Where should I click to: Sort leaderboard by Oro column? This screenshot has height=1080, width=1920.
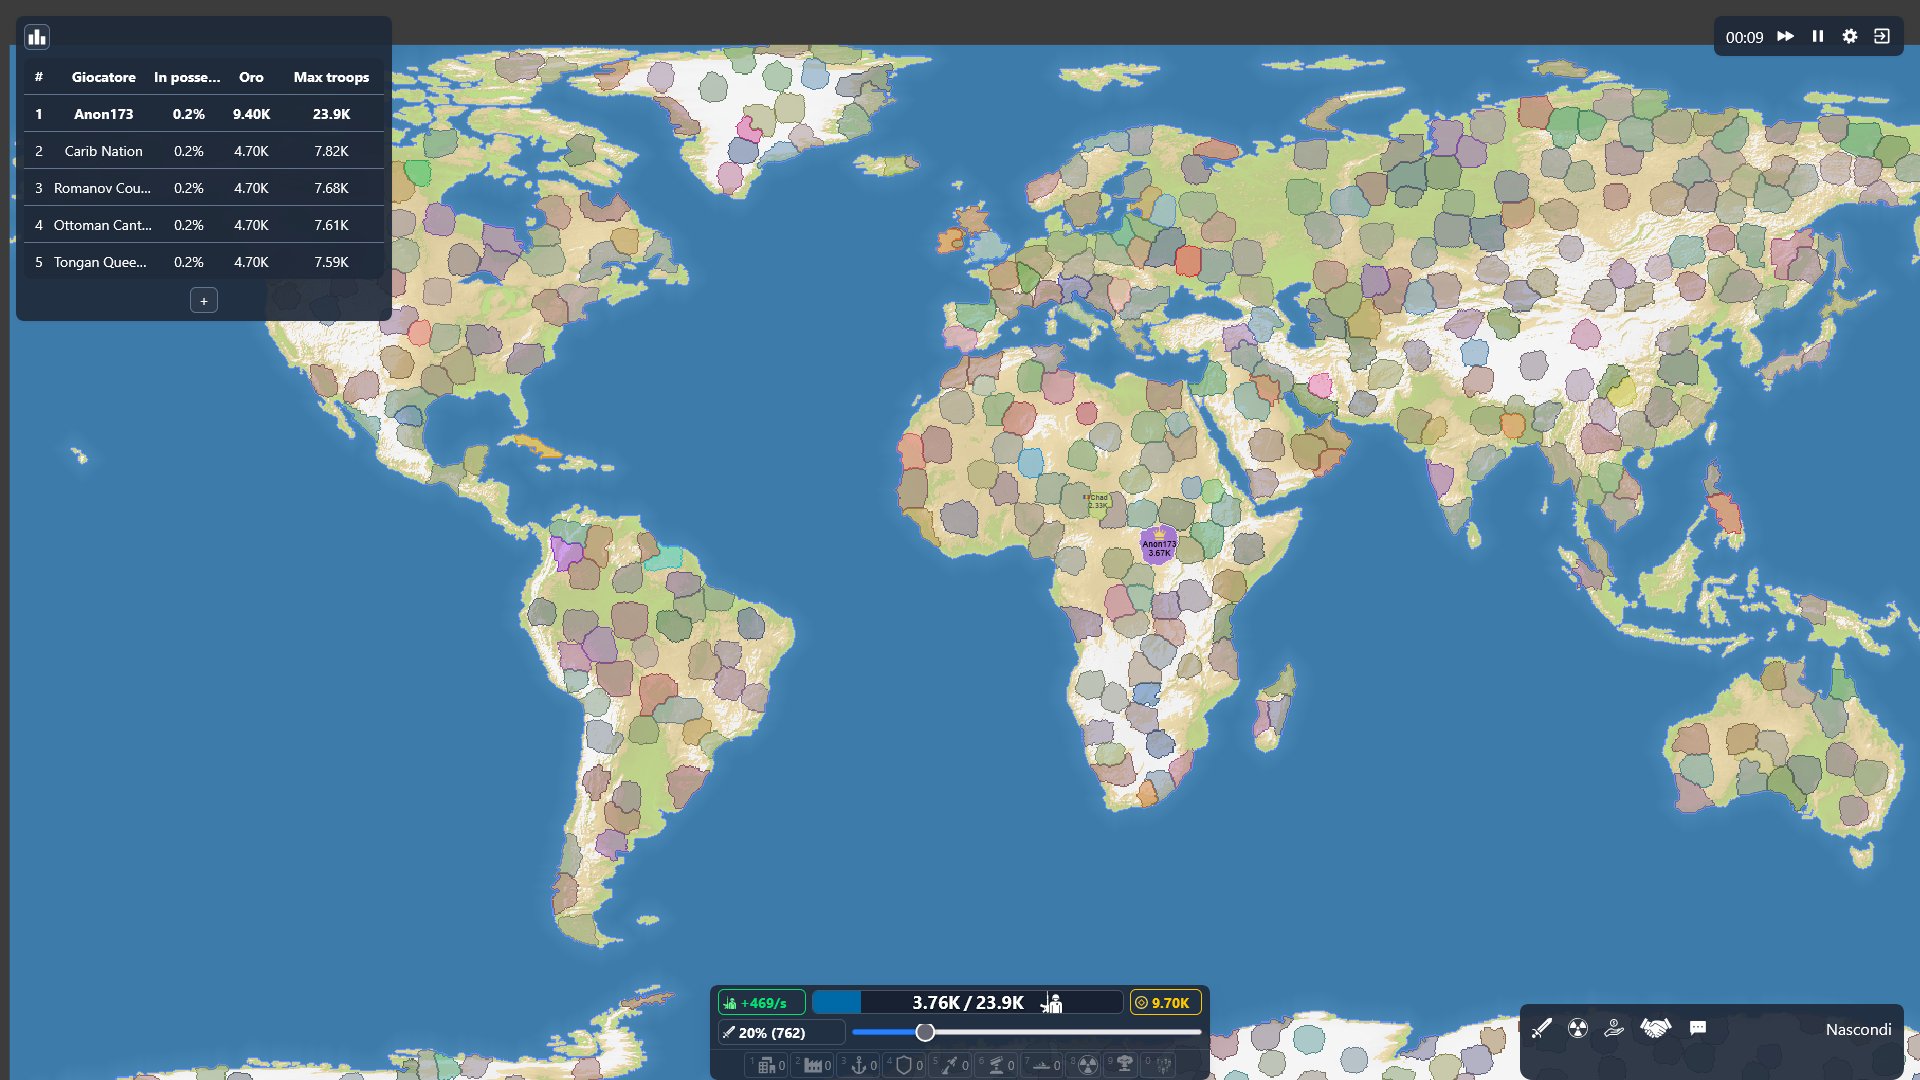(x=251, y=77)
